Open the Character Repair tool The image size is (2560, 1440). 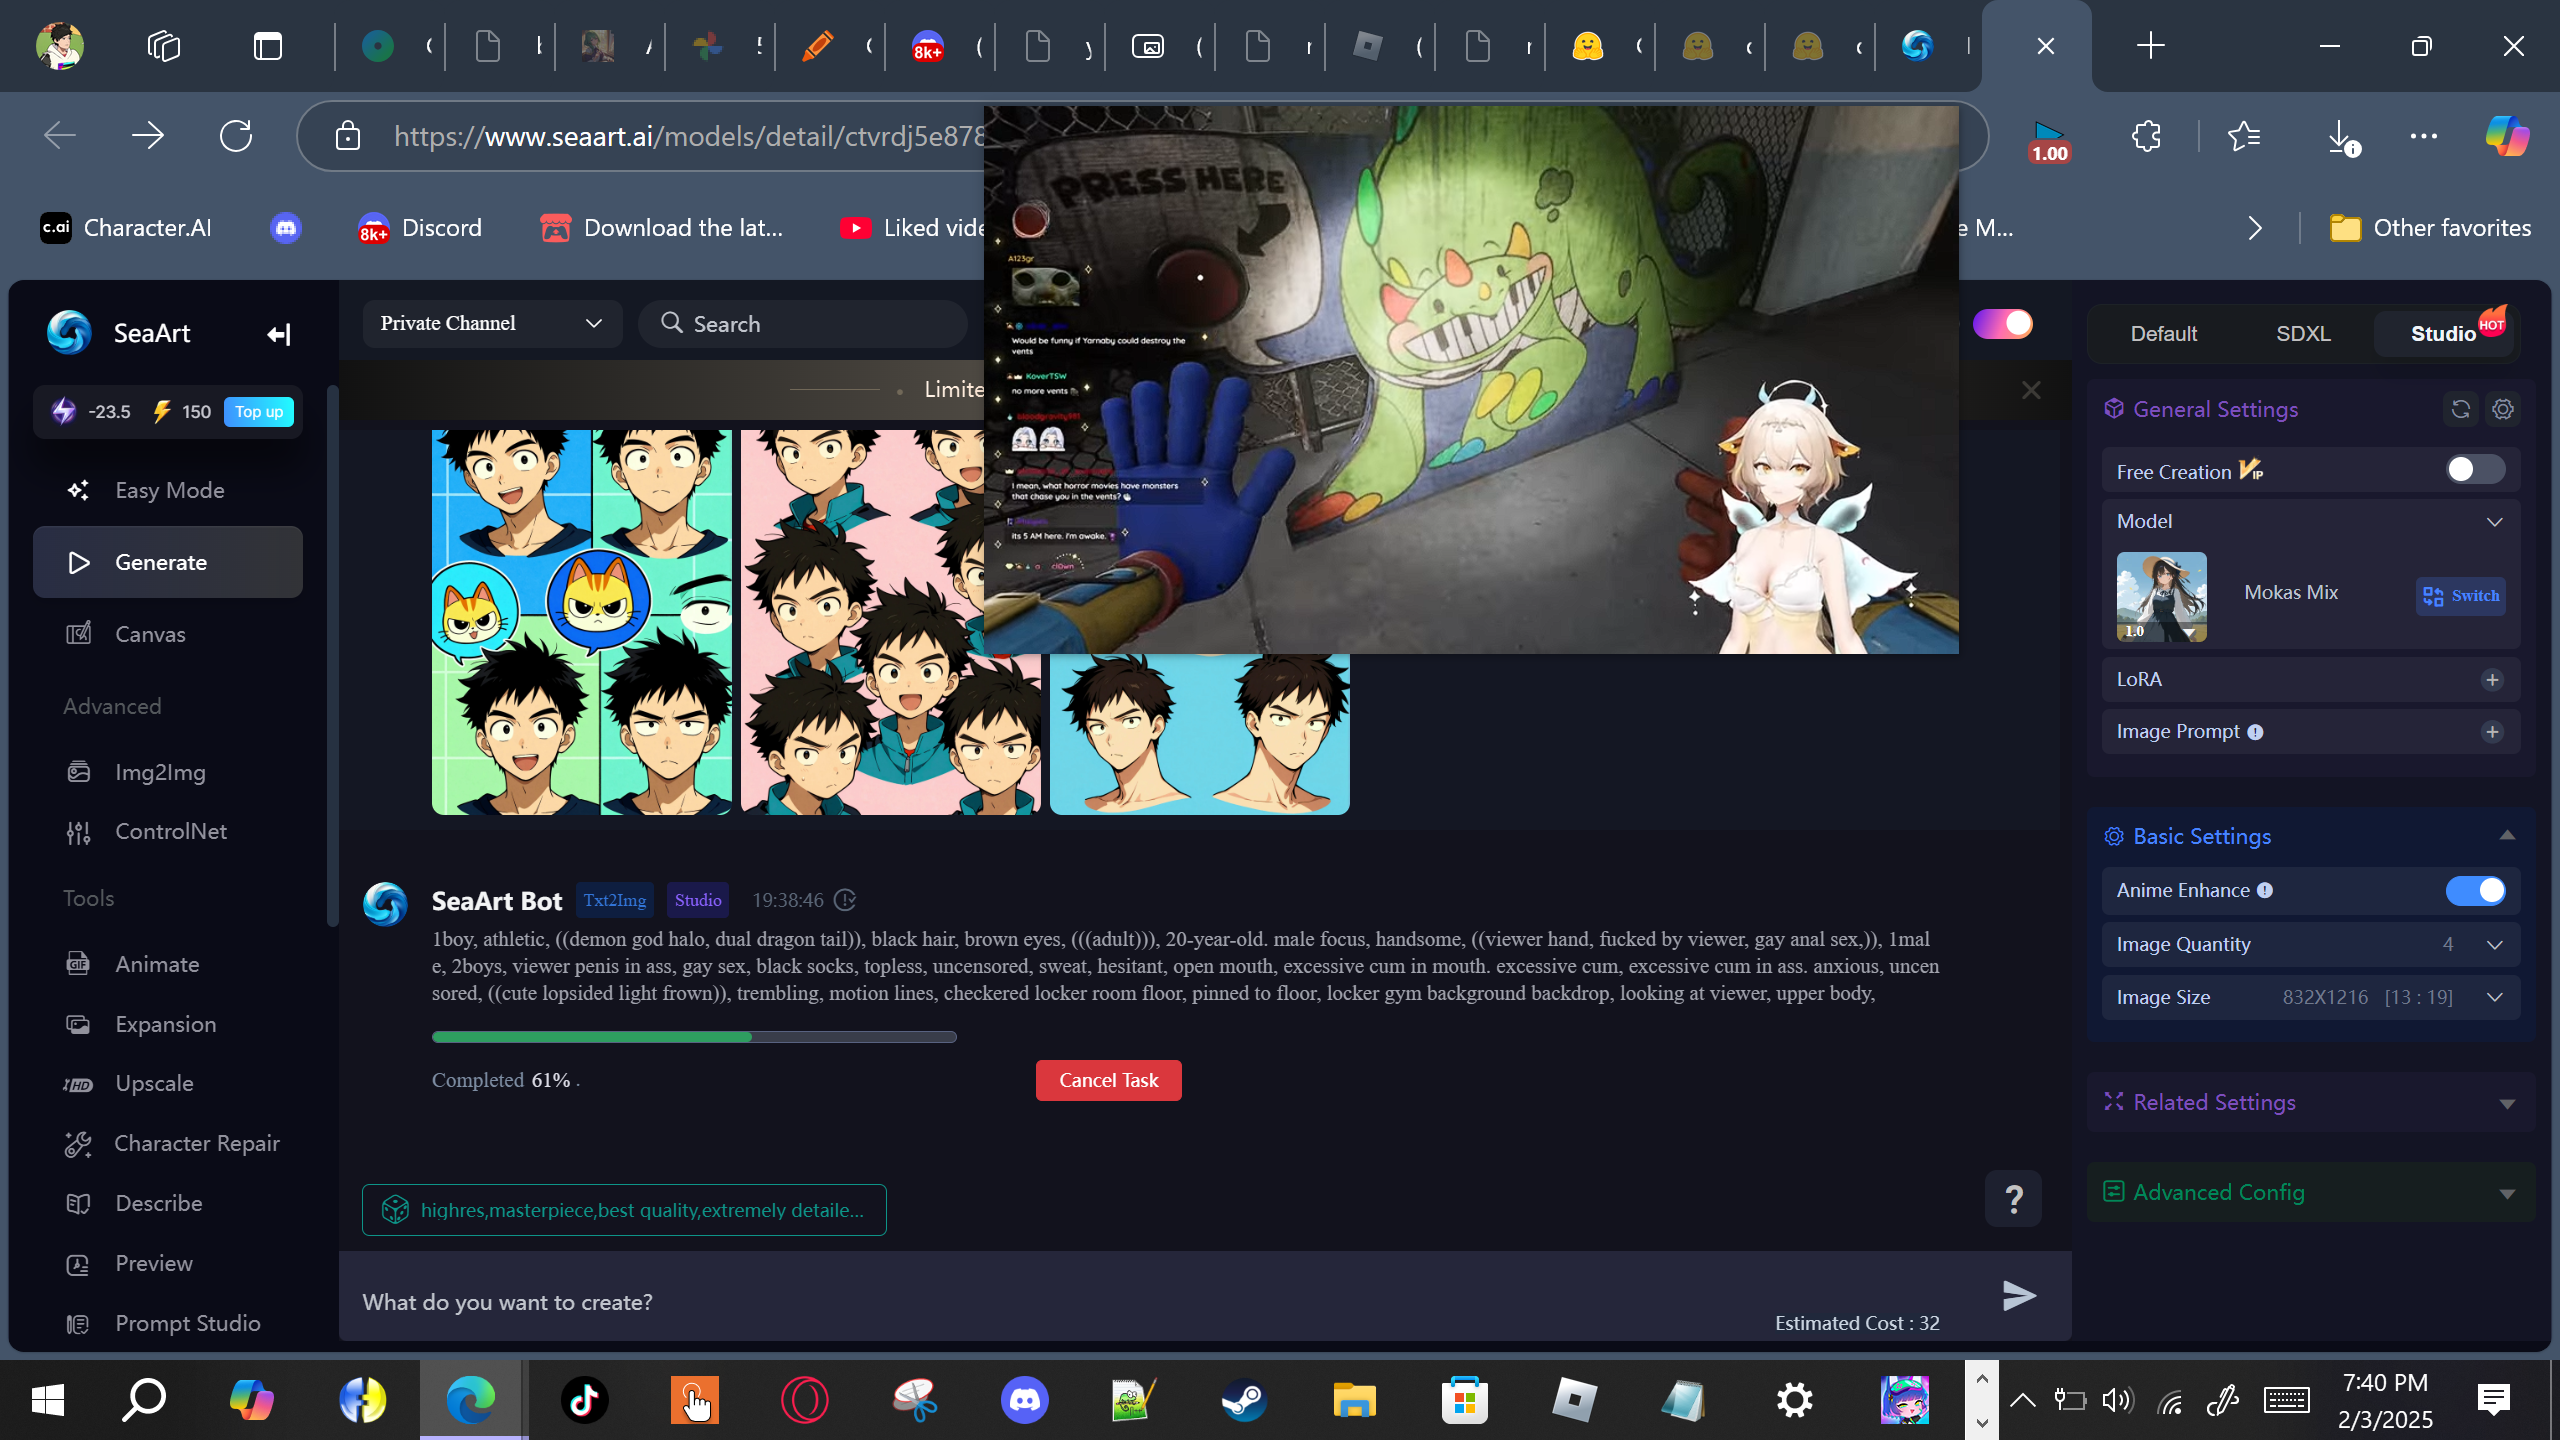168,1143
